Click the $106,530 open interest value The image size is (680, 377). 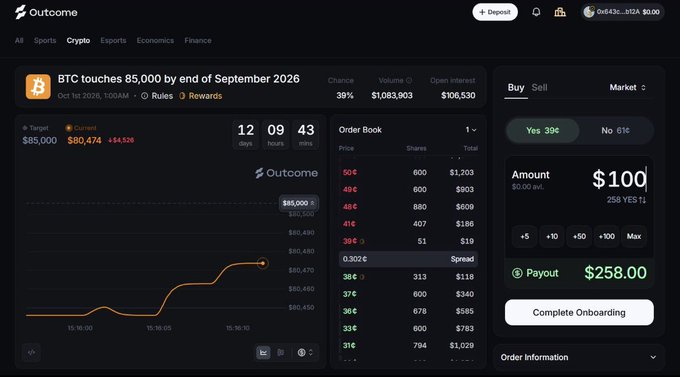458,95
